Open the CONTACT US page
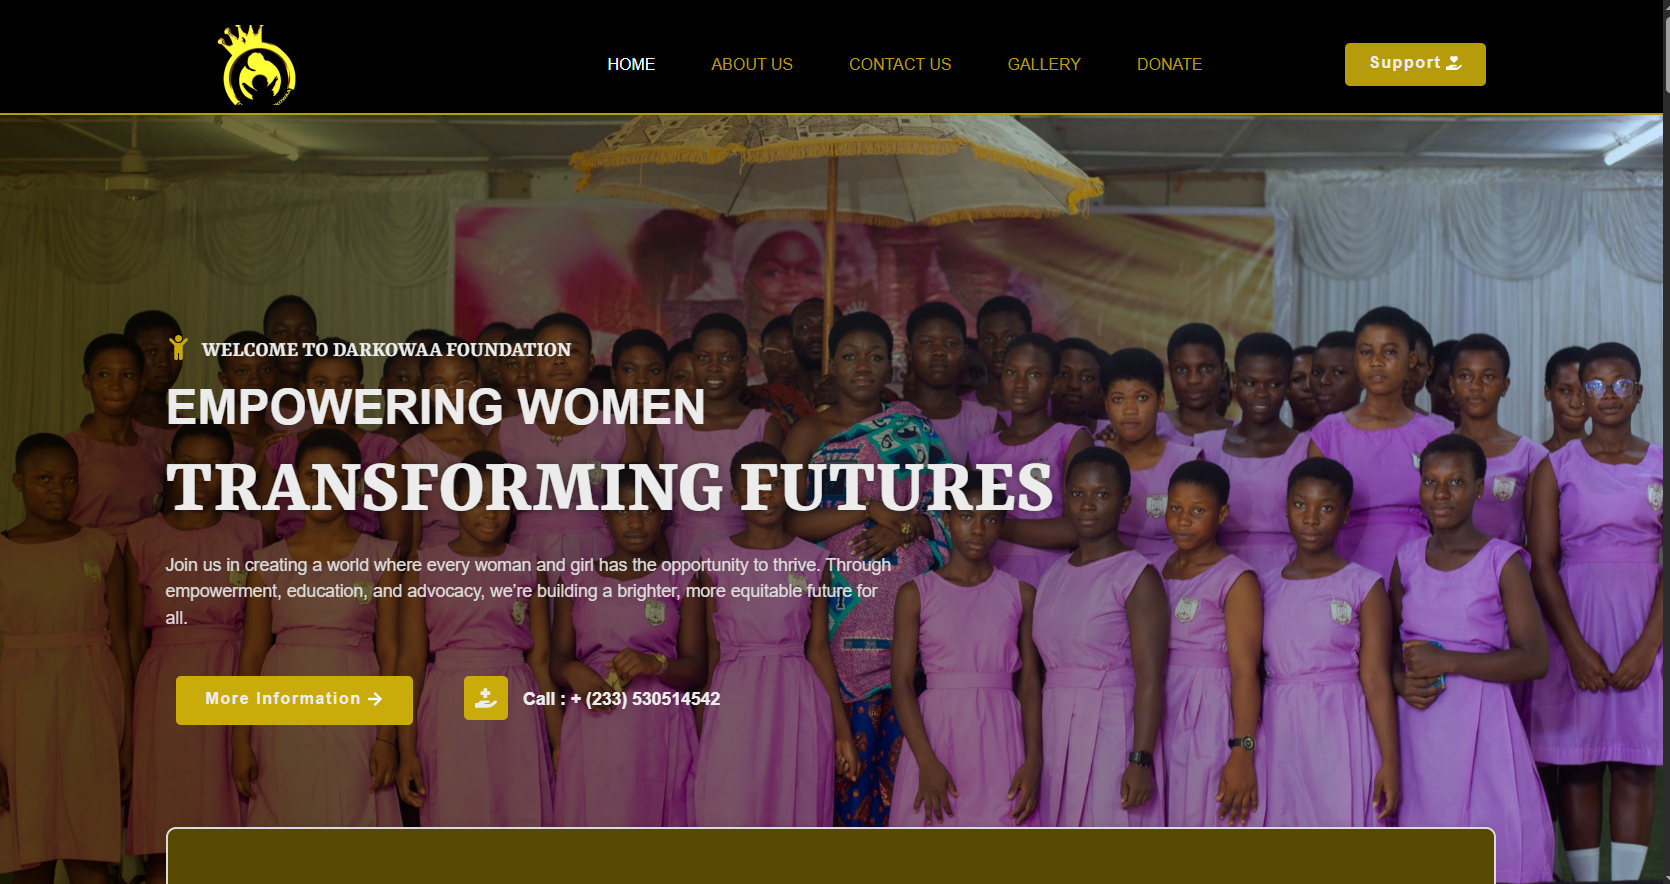The width and height of the screenshot is (1670, 884). 900,64
